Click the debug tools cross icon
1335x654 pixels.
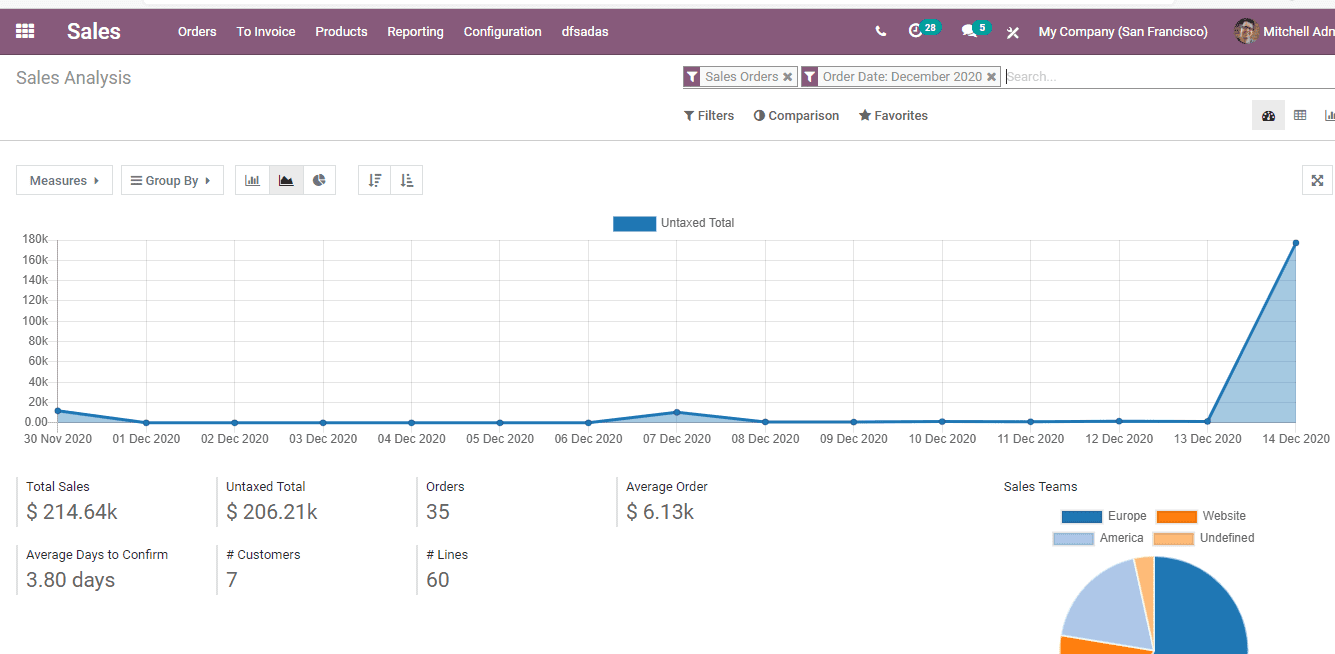pyautogui.click(x=1013, y=32)
